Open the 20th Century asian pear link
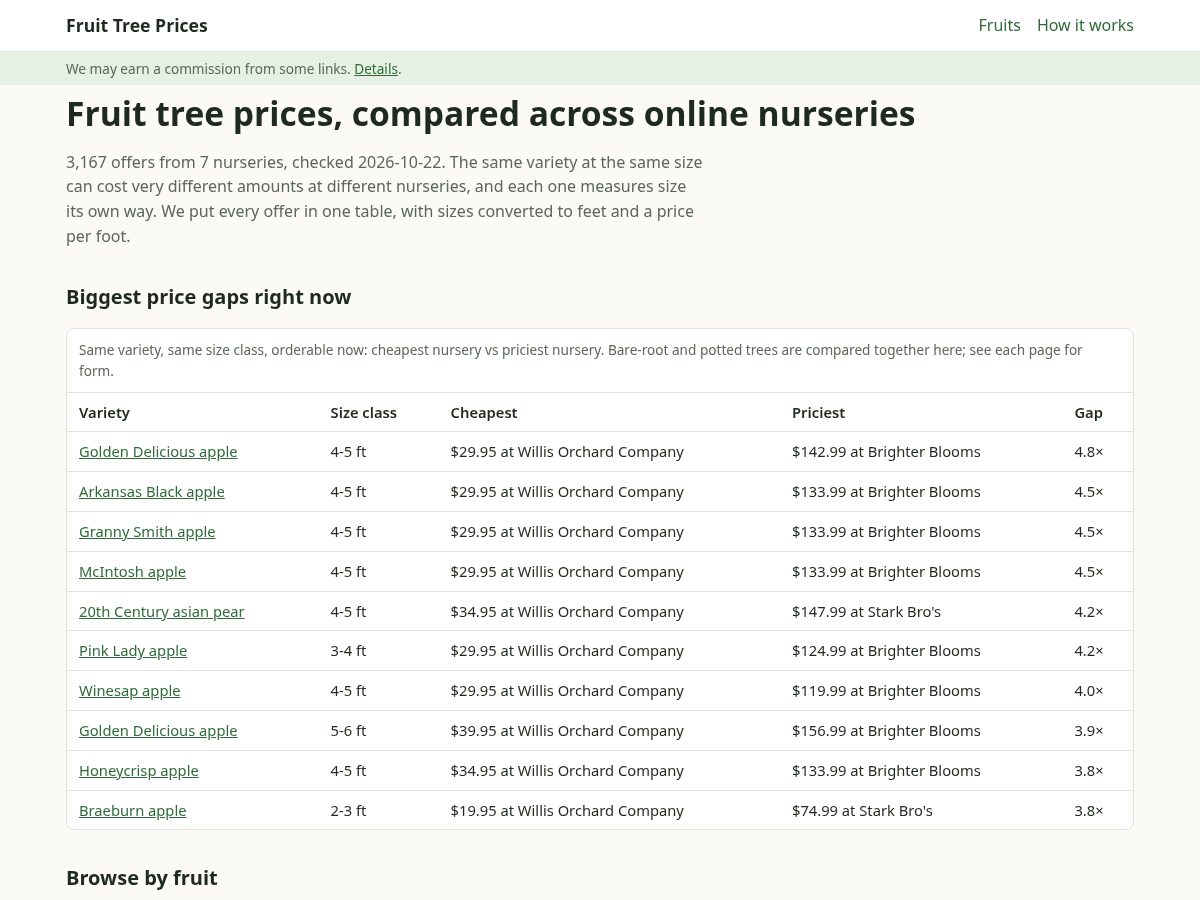The width and height of the screenshot is (1200, 900). click(x=161, y=612)
